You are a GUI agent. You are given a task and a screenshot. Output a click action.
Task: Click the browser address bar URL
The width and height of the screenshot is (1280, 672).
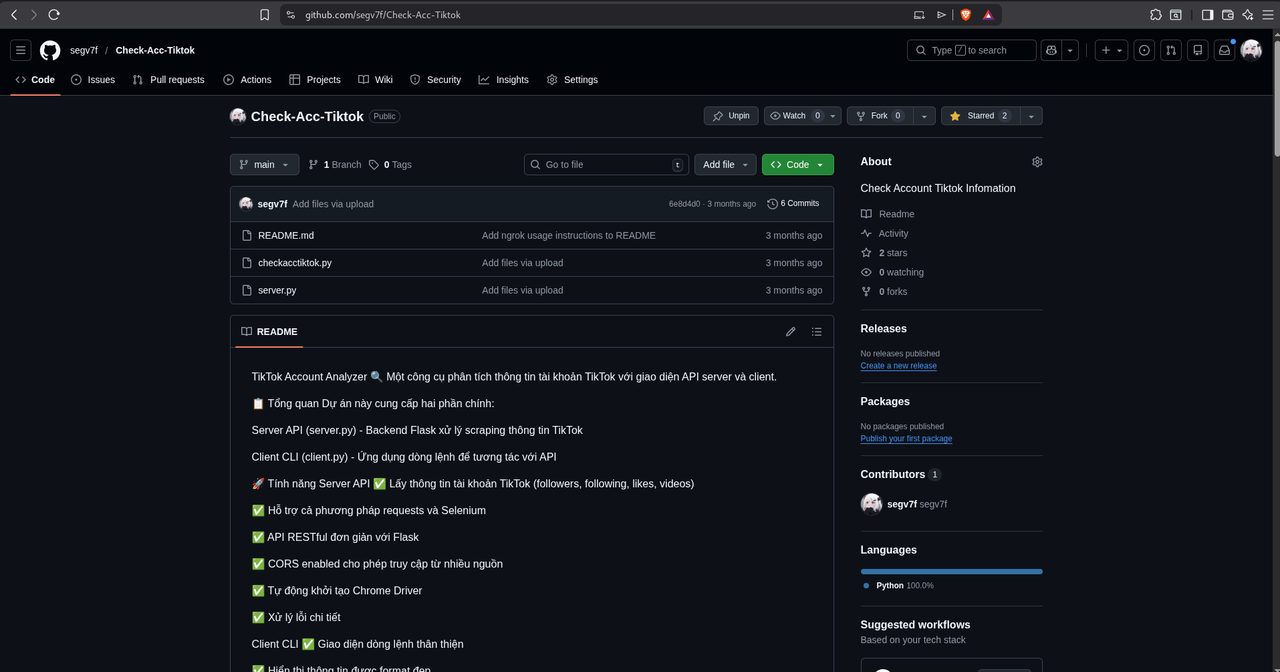pos(383,15)
